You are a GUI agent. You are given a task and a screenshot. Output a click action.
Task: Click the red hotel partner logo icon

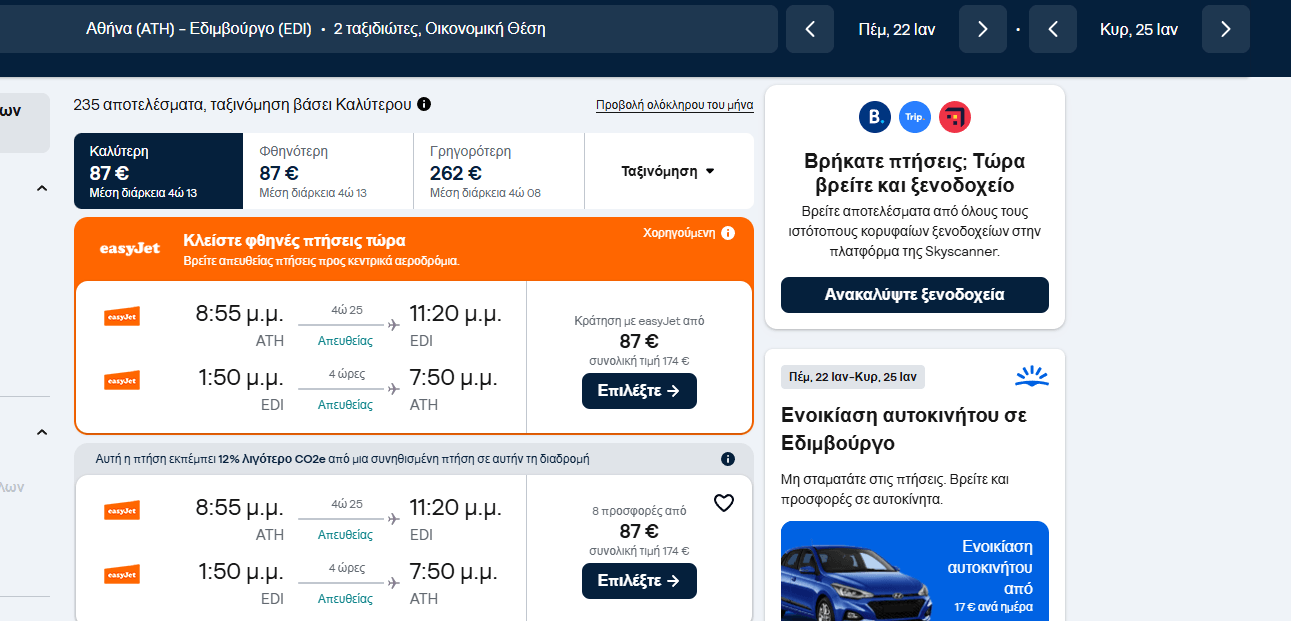pos(955,117)
